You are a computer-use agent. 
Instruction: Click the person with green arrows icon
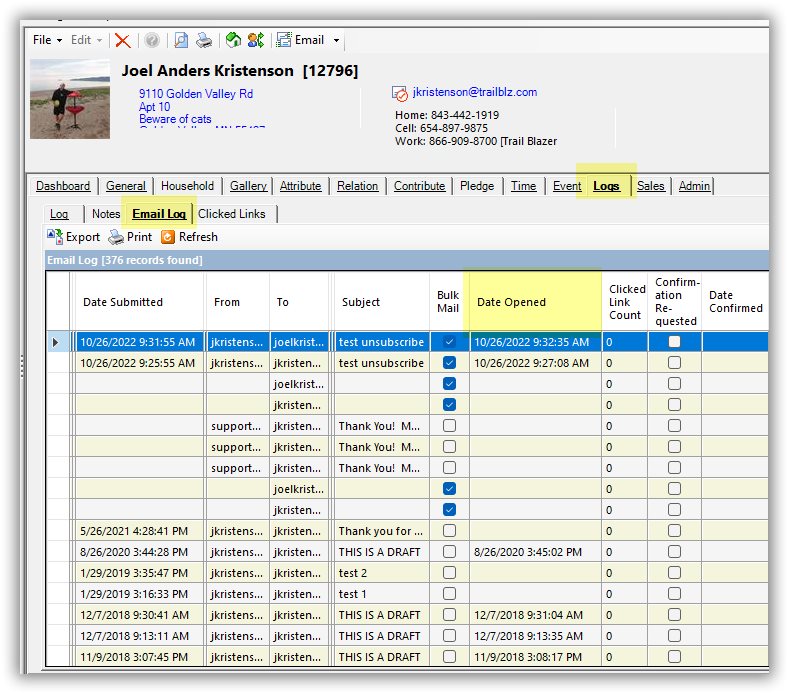coord(256,40)
